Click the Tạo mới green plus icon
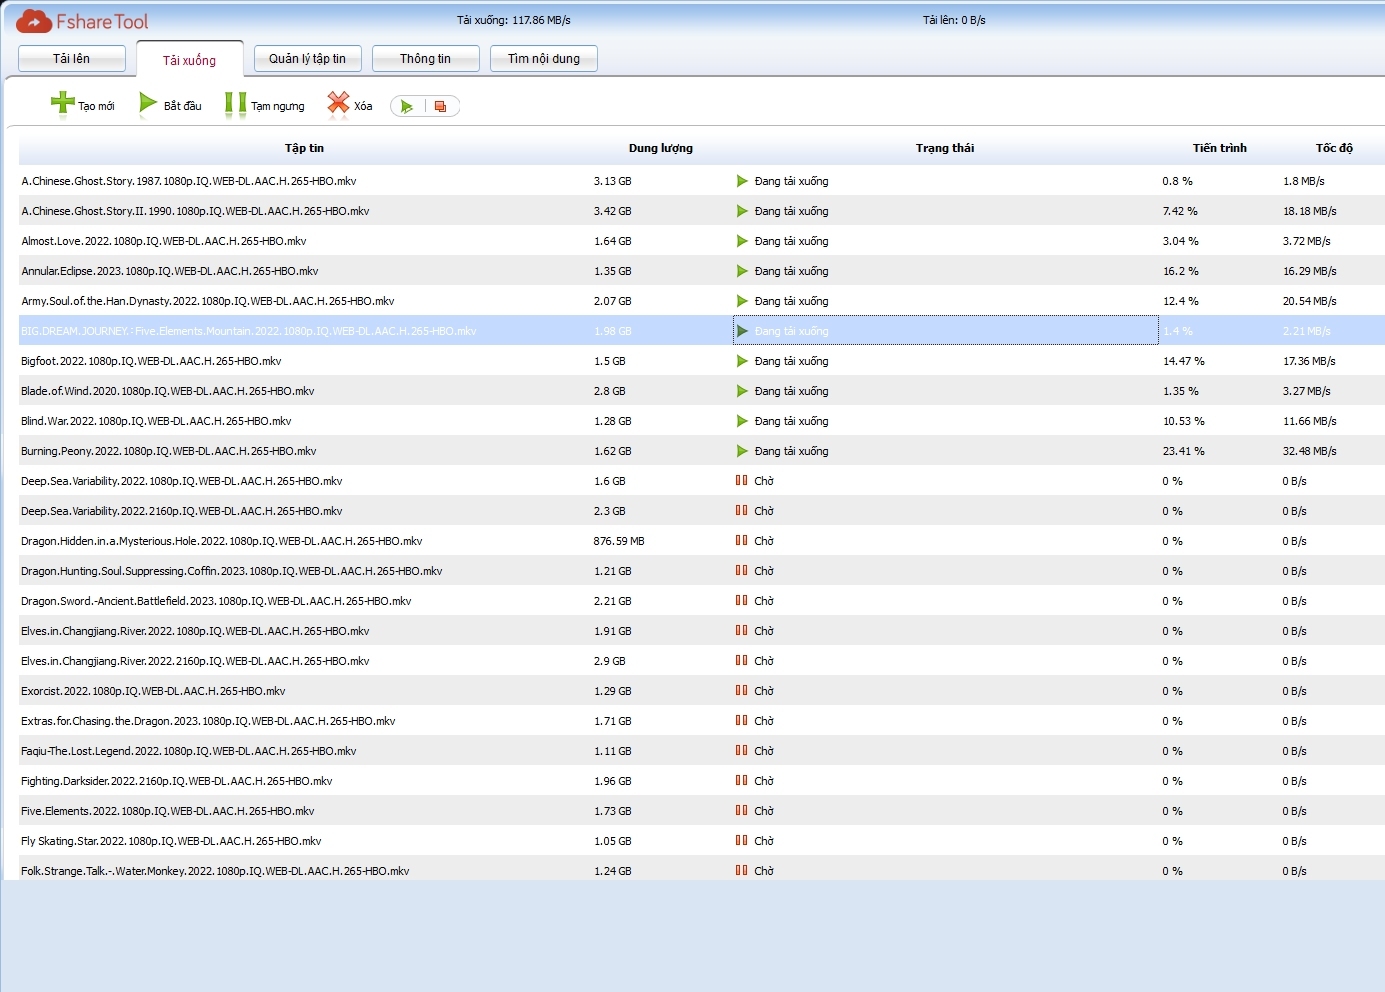The height and width of the screenshot is (992, 1385). pyautogui.click(x=62, y=103)
